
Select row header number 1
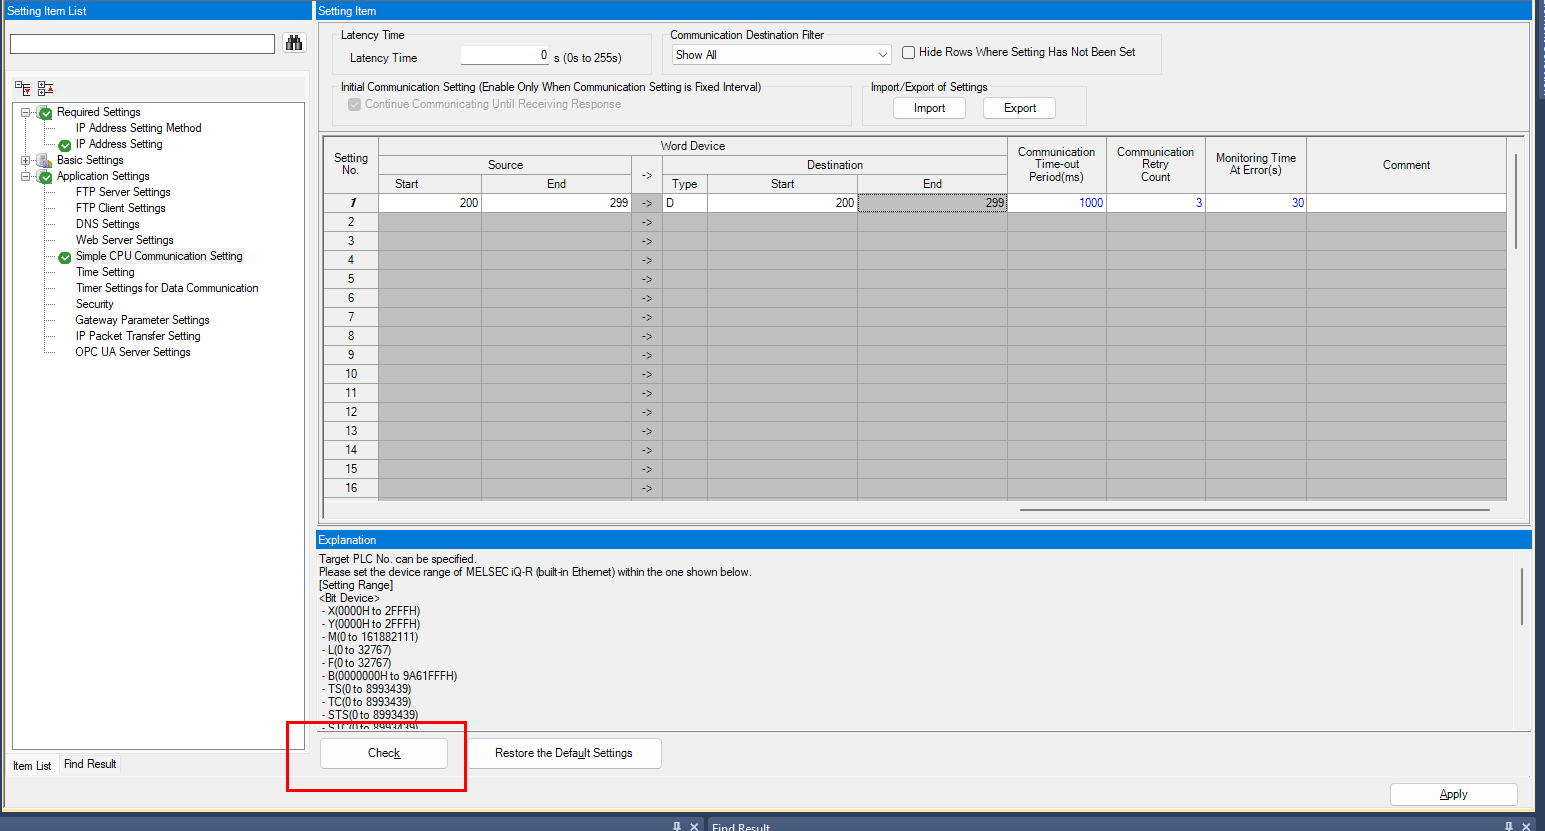coord(351,203)
